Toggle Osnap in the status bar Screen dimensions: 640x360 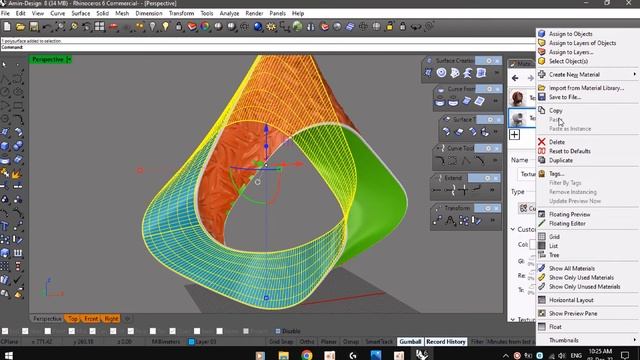(x=351, y=342)
